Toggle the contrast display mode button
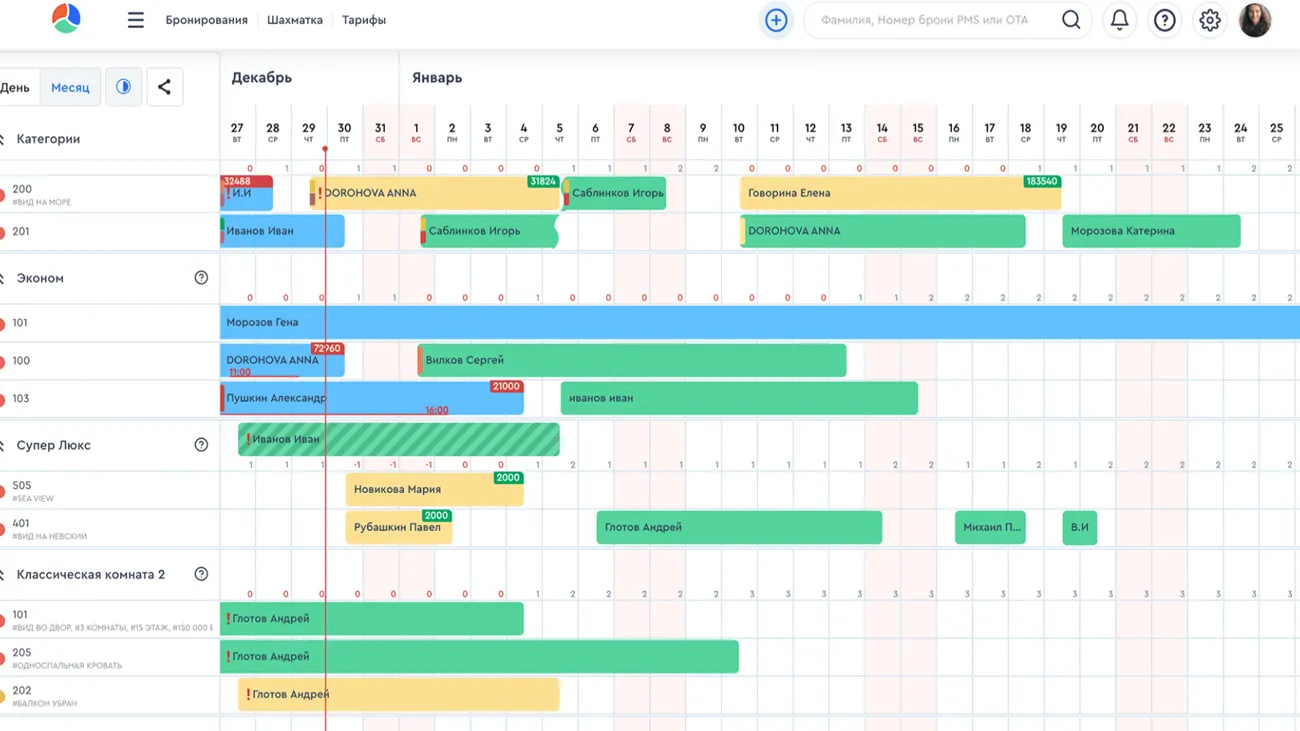Image resolution: width=1300 pixels, height=731 pixels. (x=123, y=87)
